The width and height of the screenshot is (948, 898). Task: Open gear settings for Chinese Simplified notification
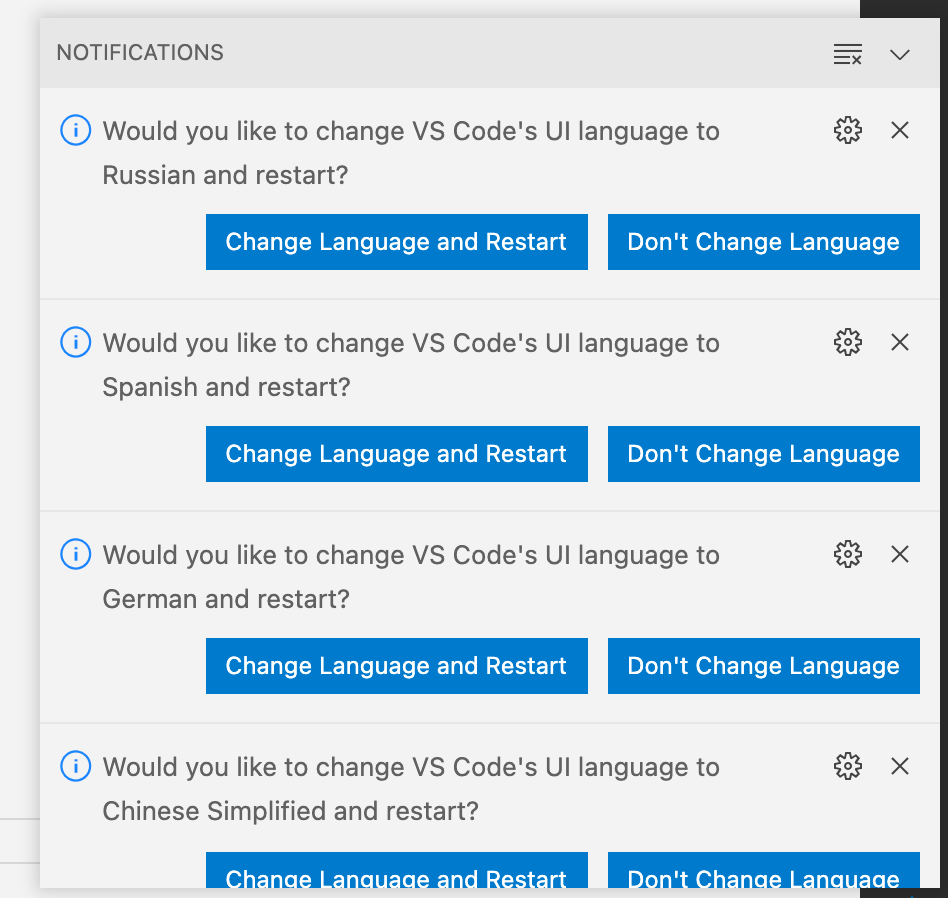[848, 766]
